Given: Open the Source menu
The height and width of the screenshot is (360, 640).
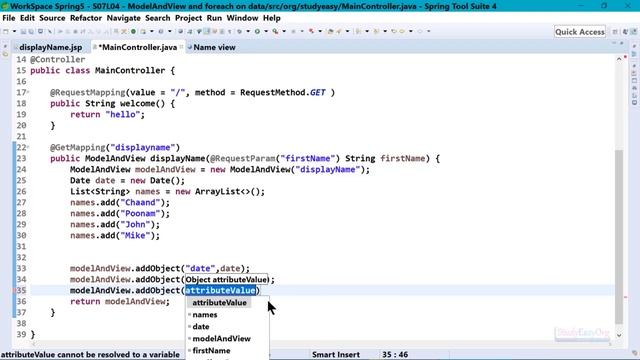Looking at the screenshot, I should coord(52,18).
